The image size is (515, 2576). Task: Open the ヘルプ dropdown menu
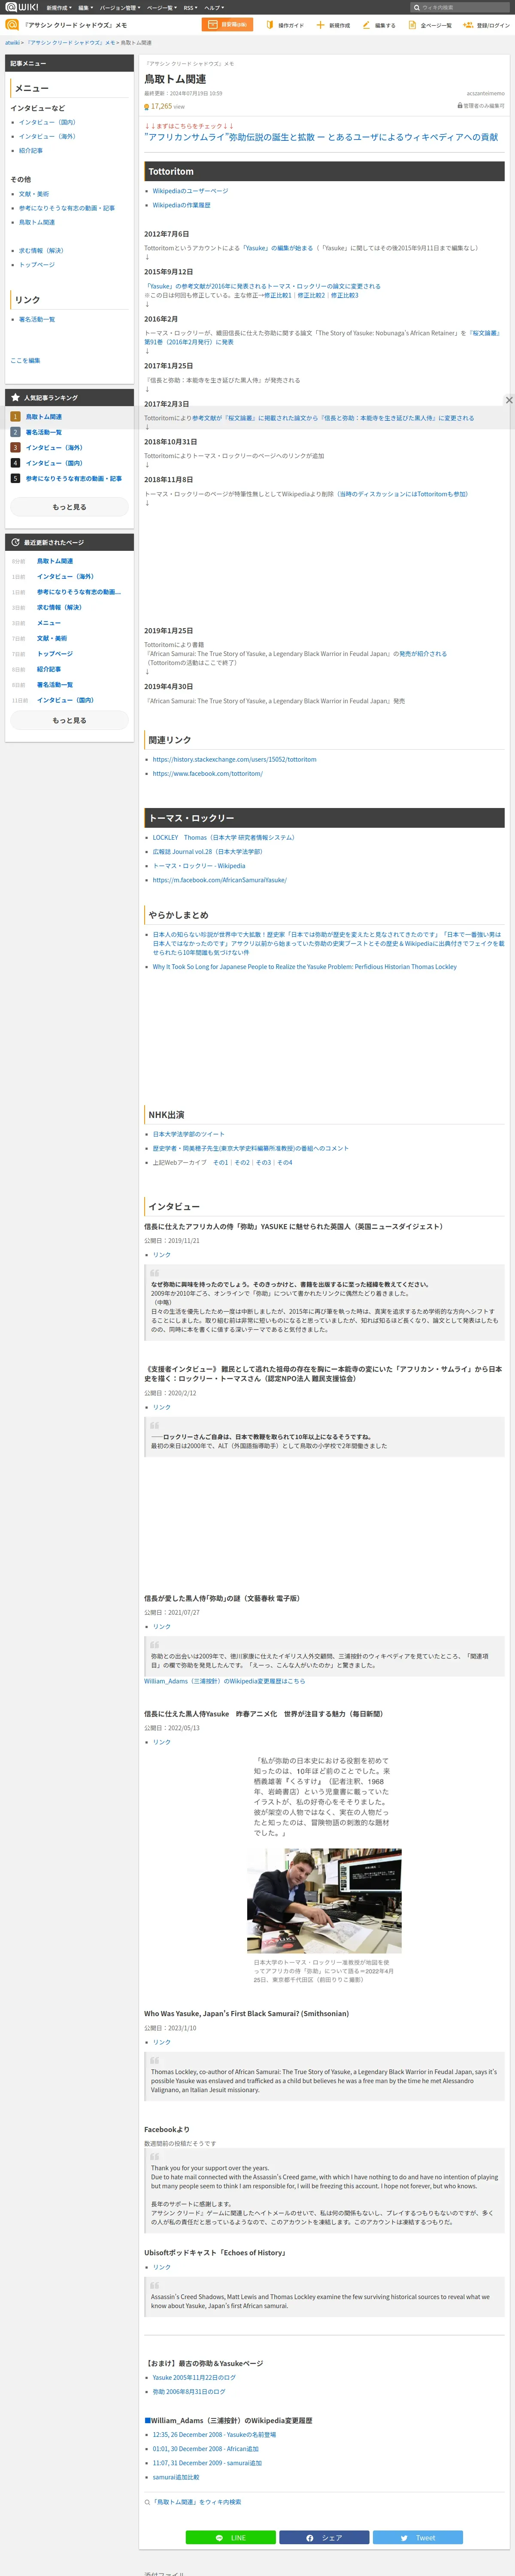coord(214,8)
